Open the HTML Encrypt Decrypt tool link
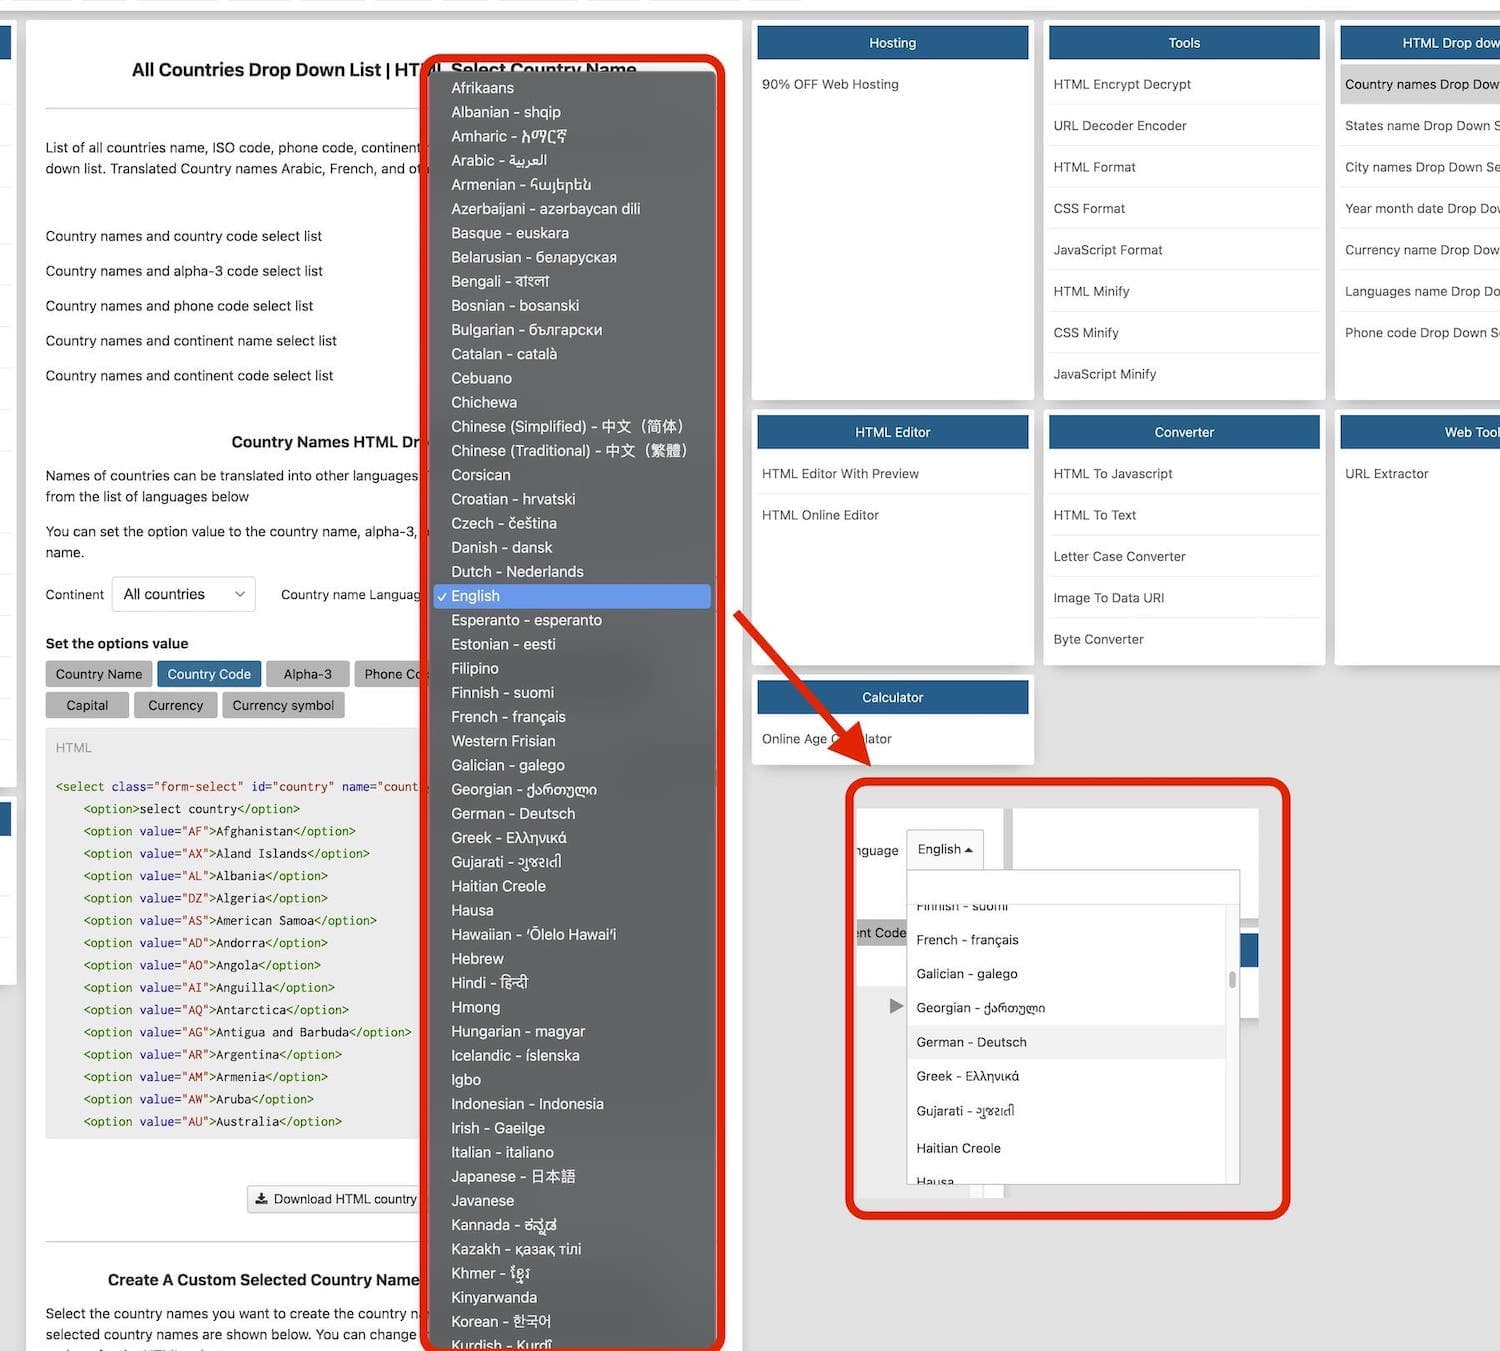1500x1351 pixels. 1121,84
